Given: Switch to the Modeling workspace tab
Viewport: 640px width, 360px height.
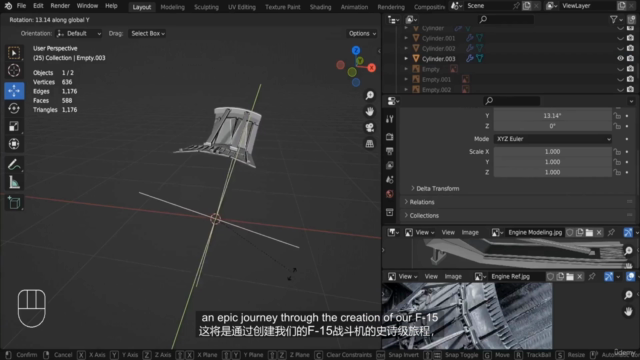Looking at the screenshot, I should [x=172, y=7].
